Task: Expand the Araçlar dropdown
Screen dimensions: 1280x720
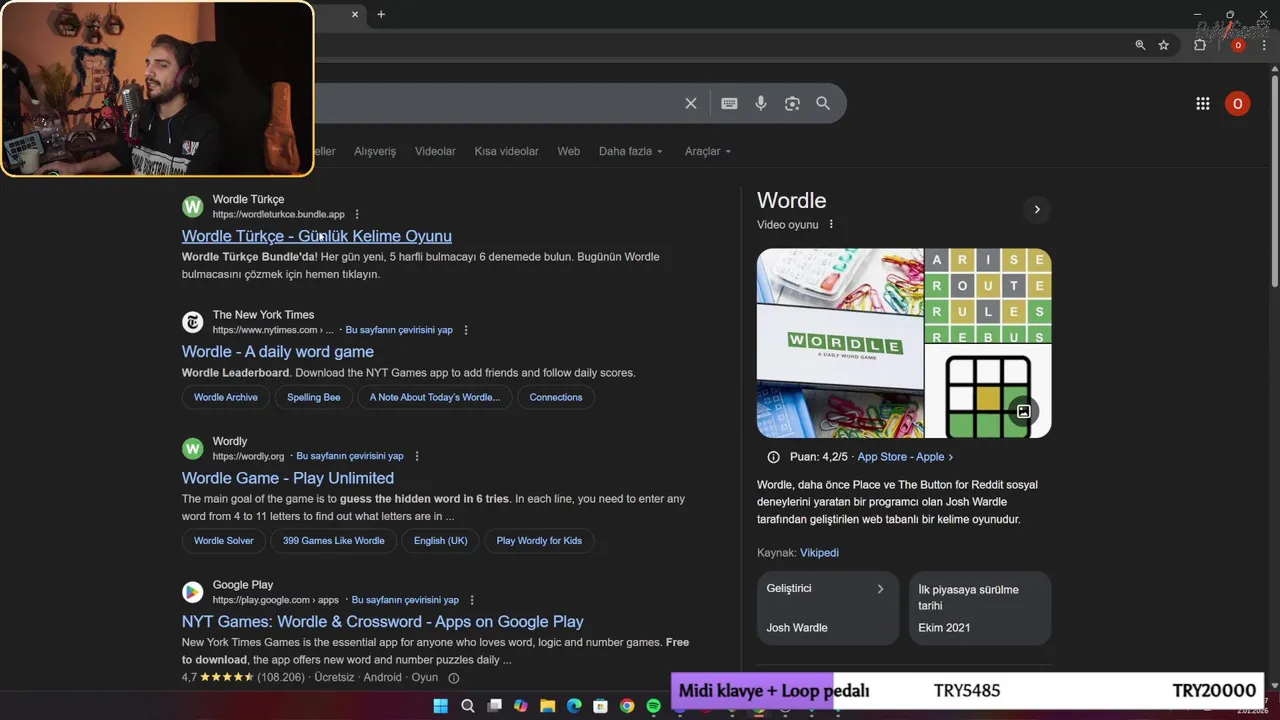Action: pos(708,151)
